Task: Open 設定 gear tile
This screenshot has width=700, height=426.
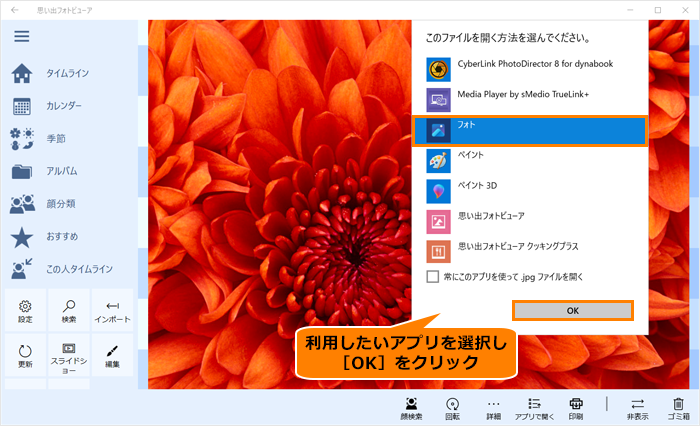Action: (x=25, y=310)
